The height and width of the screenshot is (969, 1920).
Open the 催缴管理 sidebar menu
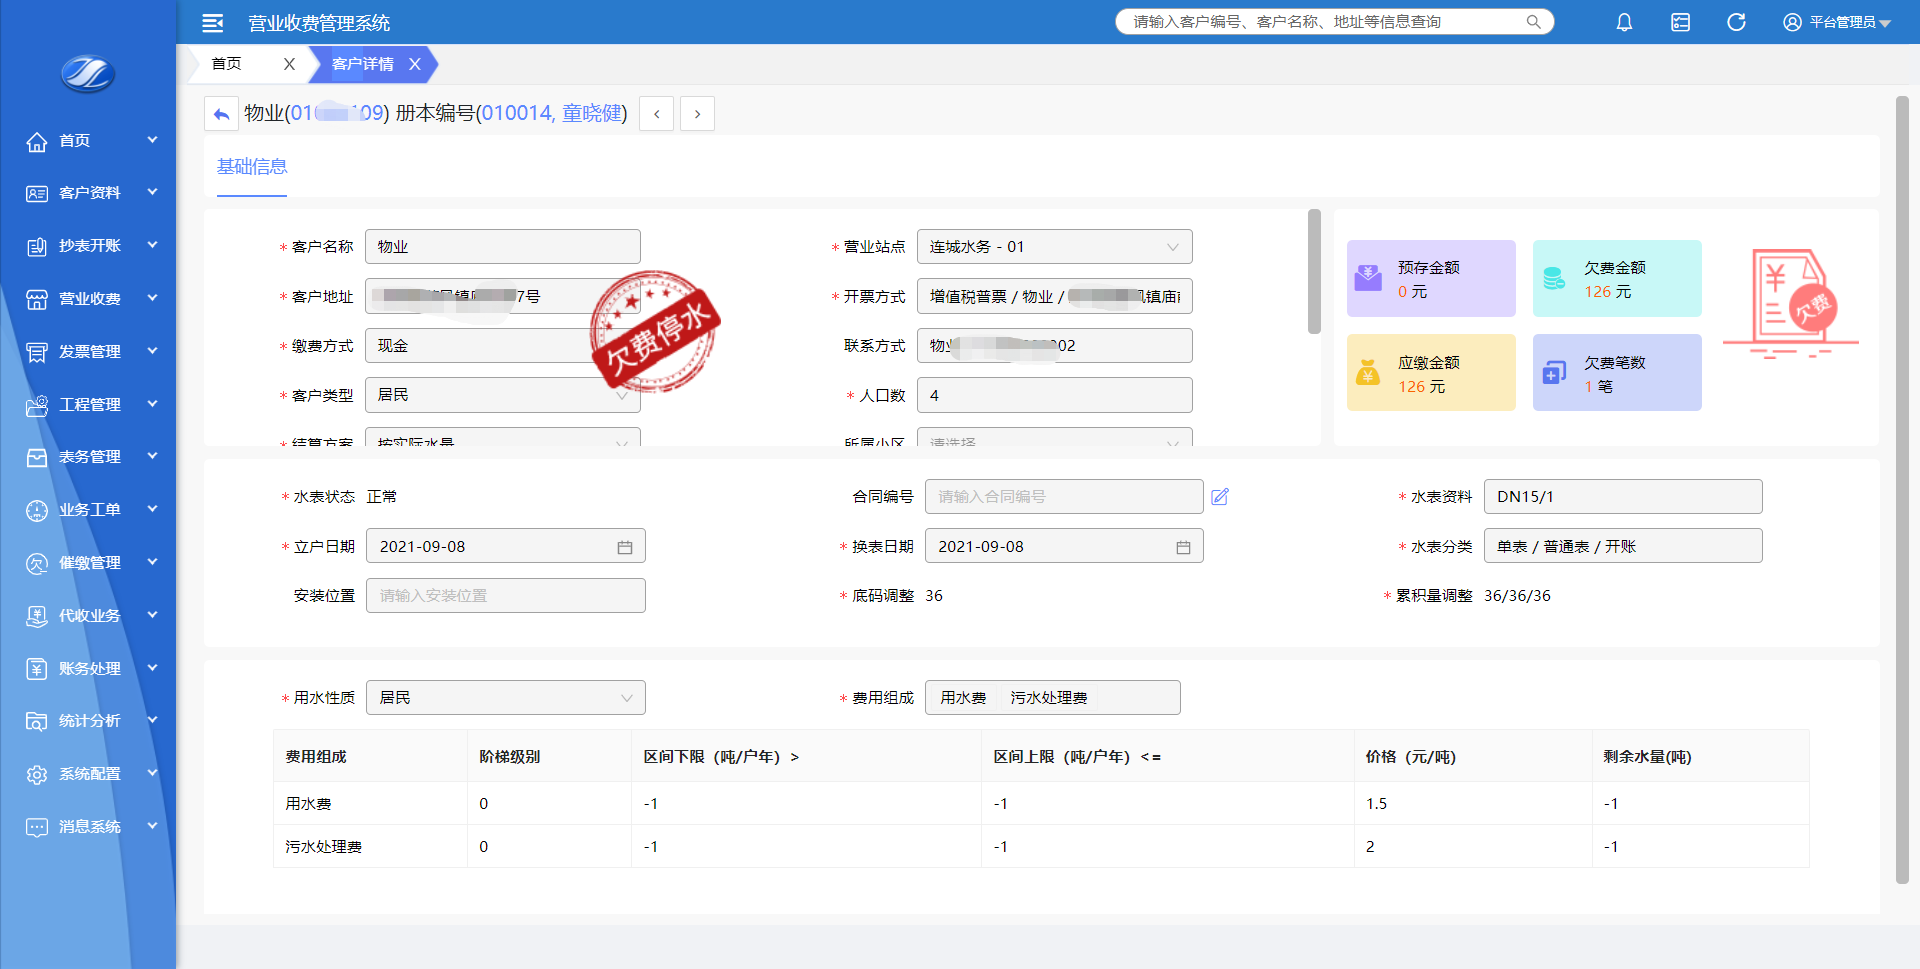coord(88,563)
